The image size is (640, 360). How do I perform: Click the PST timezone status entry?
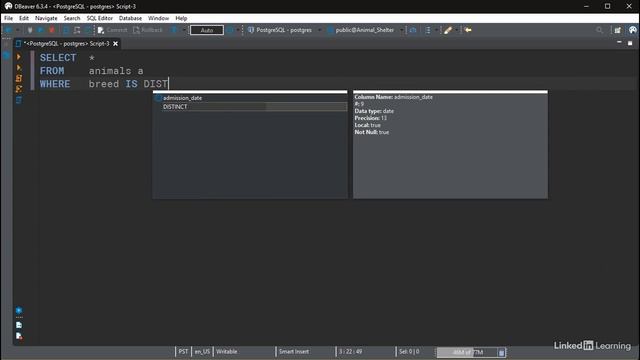pyautogui.click(x=183, y=351)
